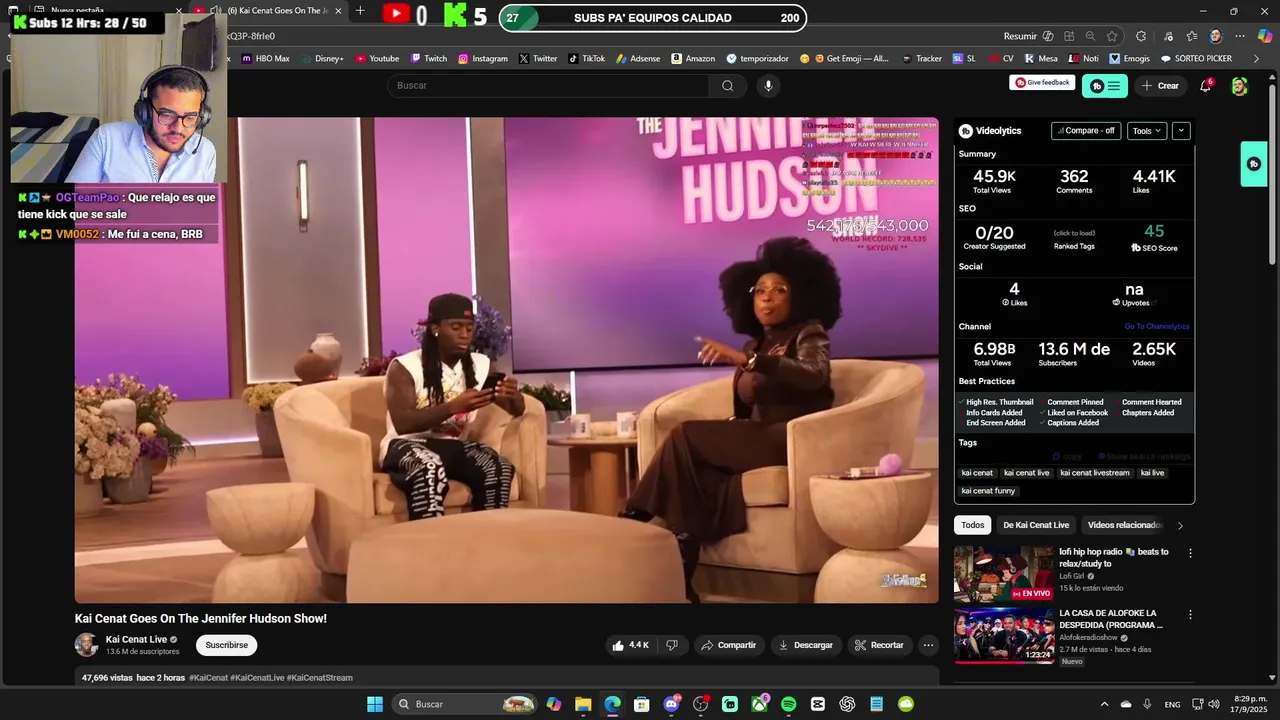Open the TubeBuddy menu icon
Viewport: 1280px width, 720px height.
coord(1105,86)
